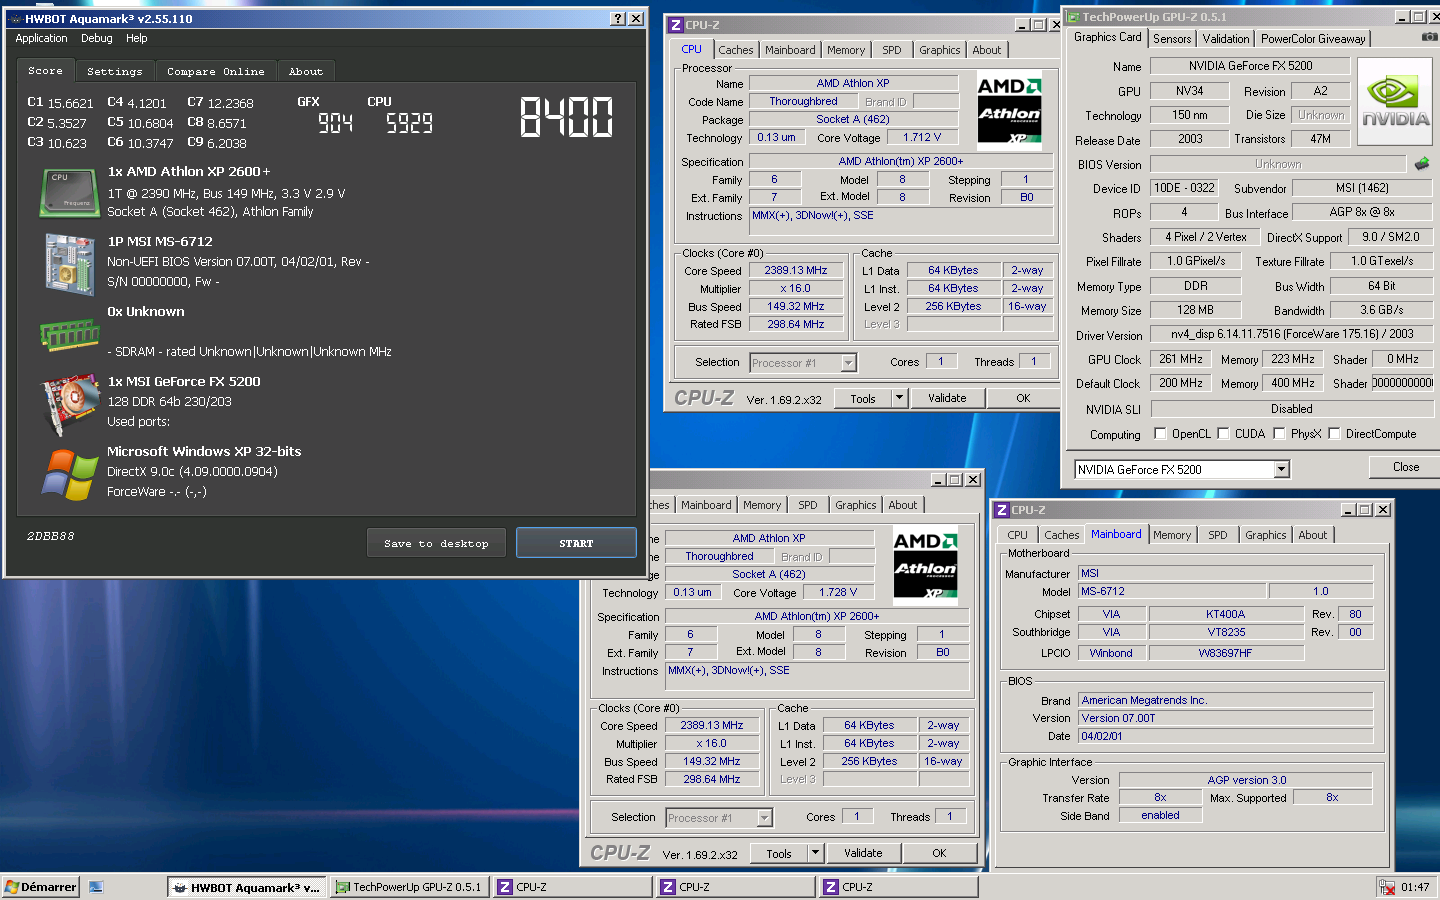Click the Driver Version field in GPU-Z
The height and width of the screenshot is (900, 1440).
pos(1290,334)
